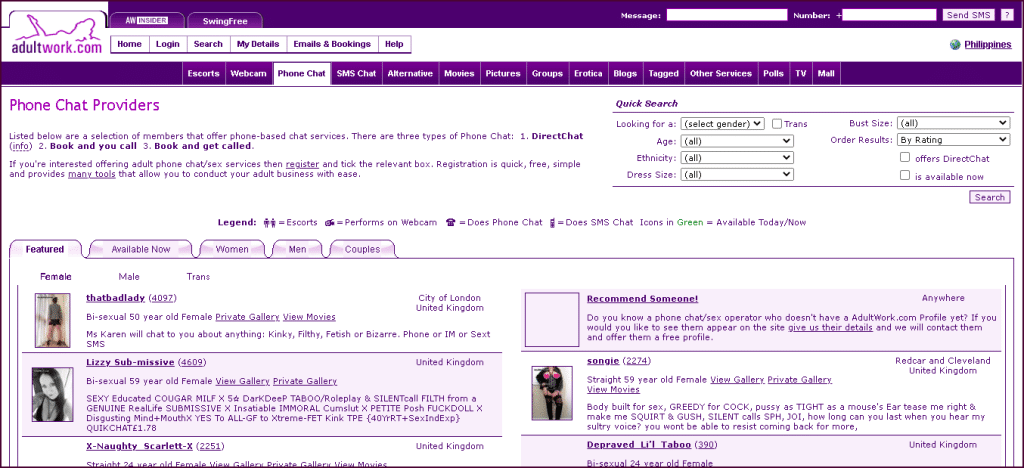Image resolution: width=1024 pixels, height=468 pixels.
Task: Switch to the Escorts section
Action: (x=203, y=74)
